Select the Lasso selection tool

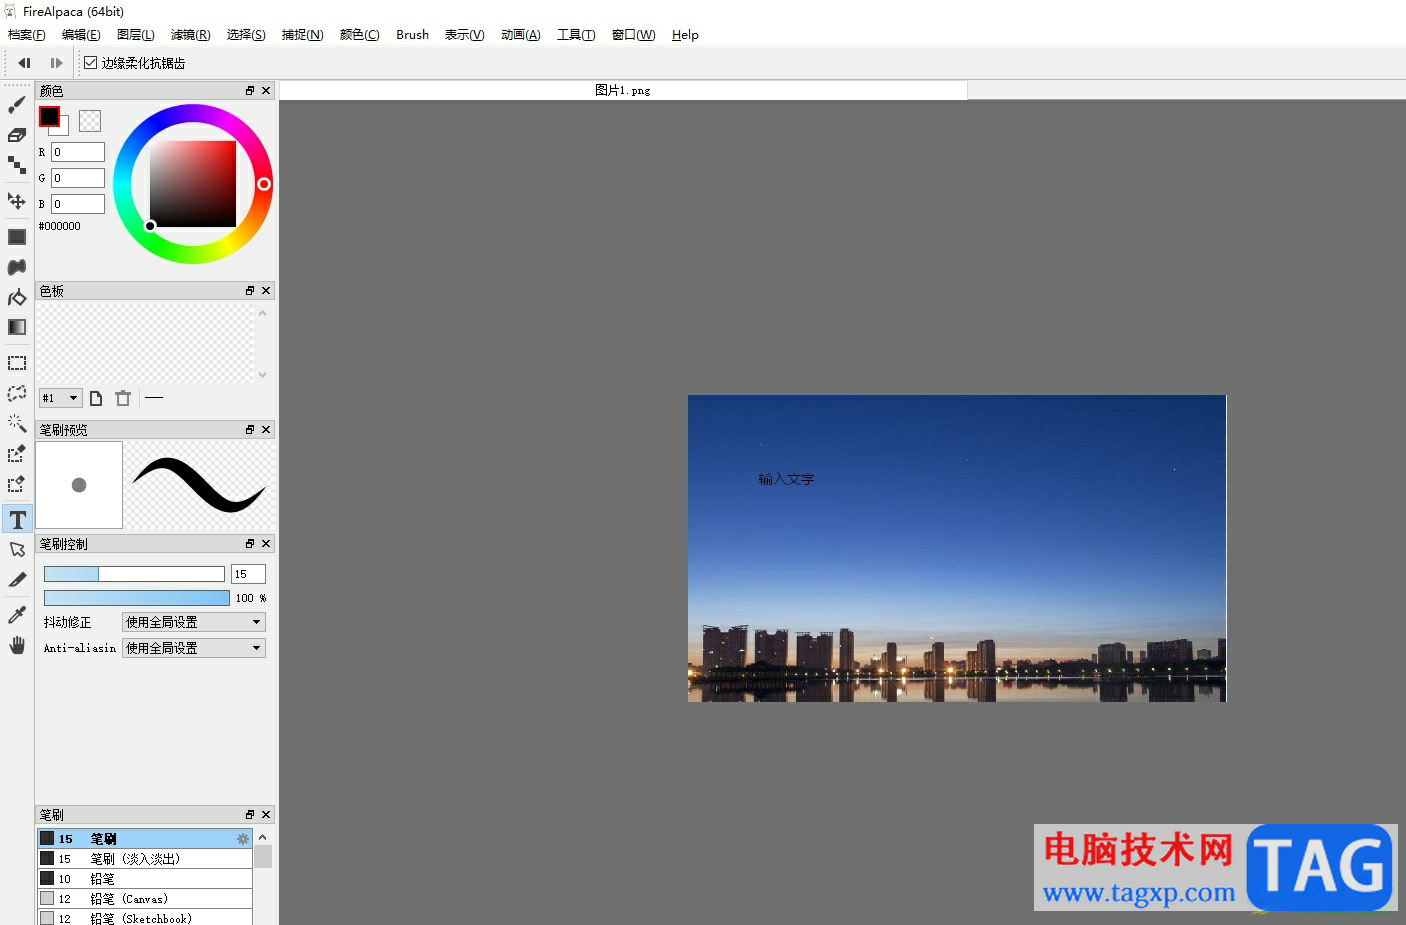17,393
